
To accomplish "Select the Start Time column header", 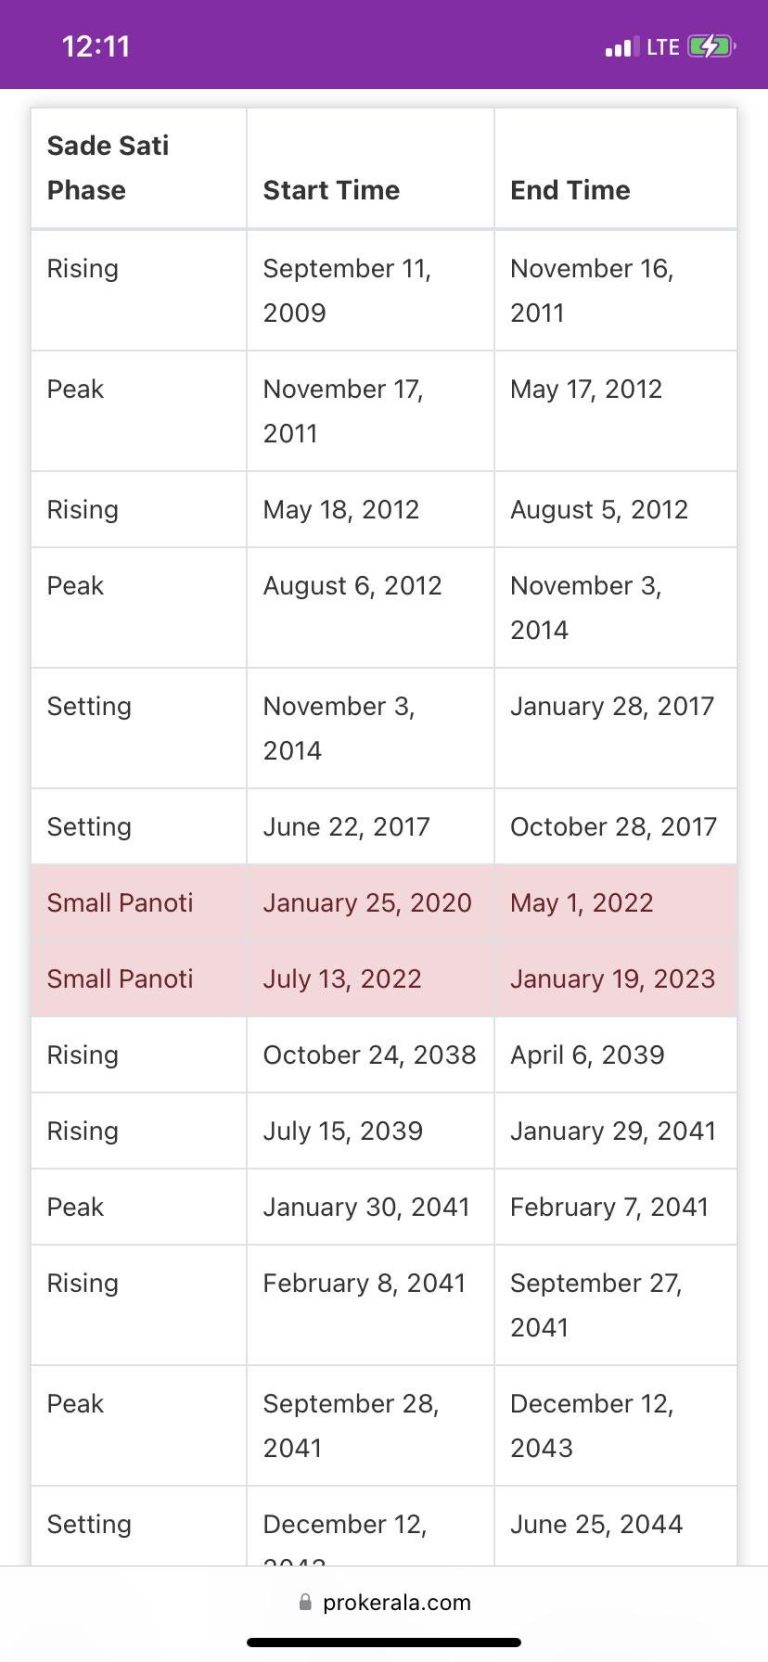I will coord(331,190).
